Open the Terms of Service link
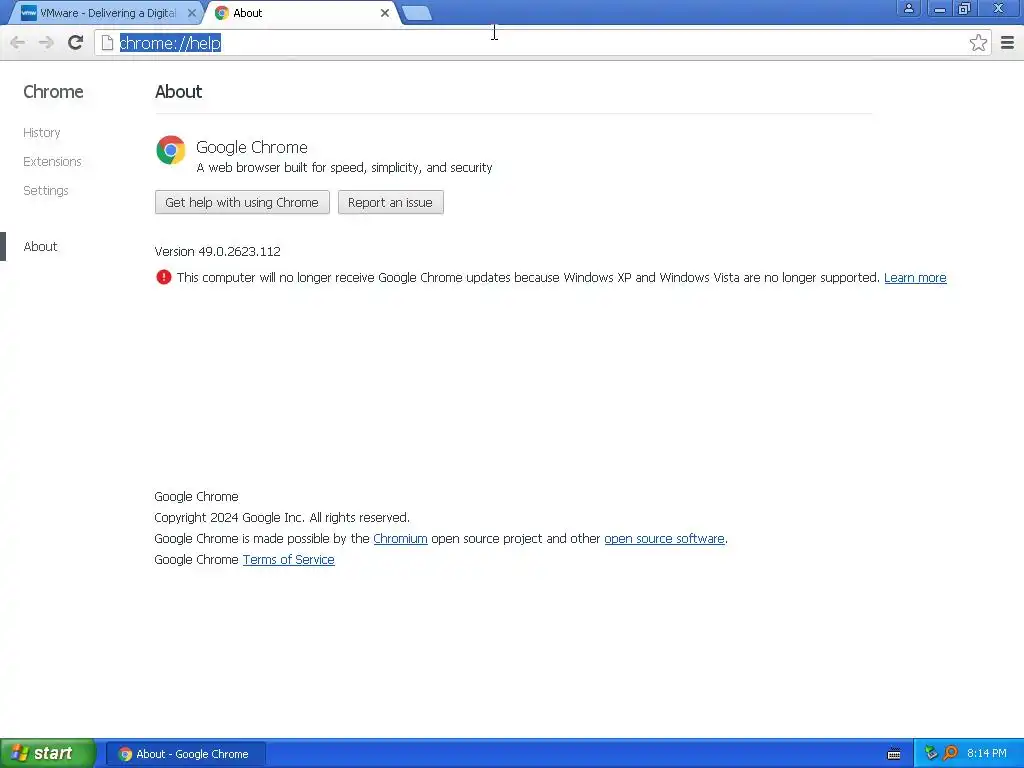Image resolution: width=1024 pixels, height=768 pixels. coord(289,560)
